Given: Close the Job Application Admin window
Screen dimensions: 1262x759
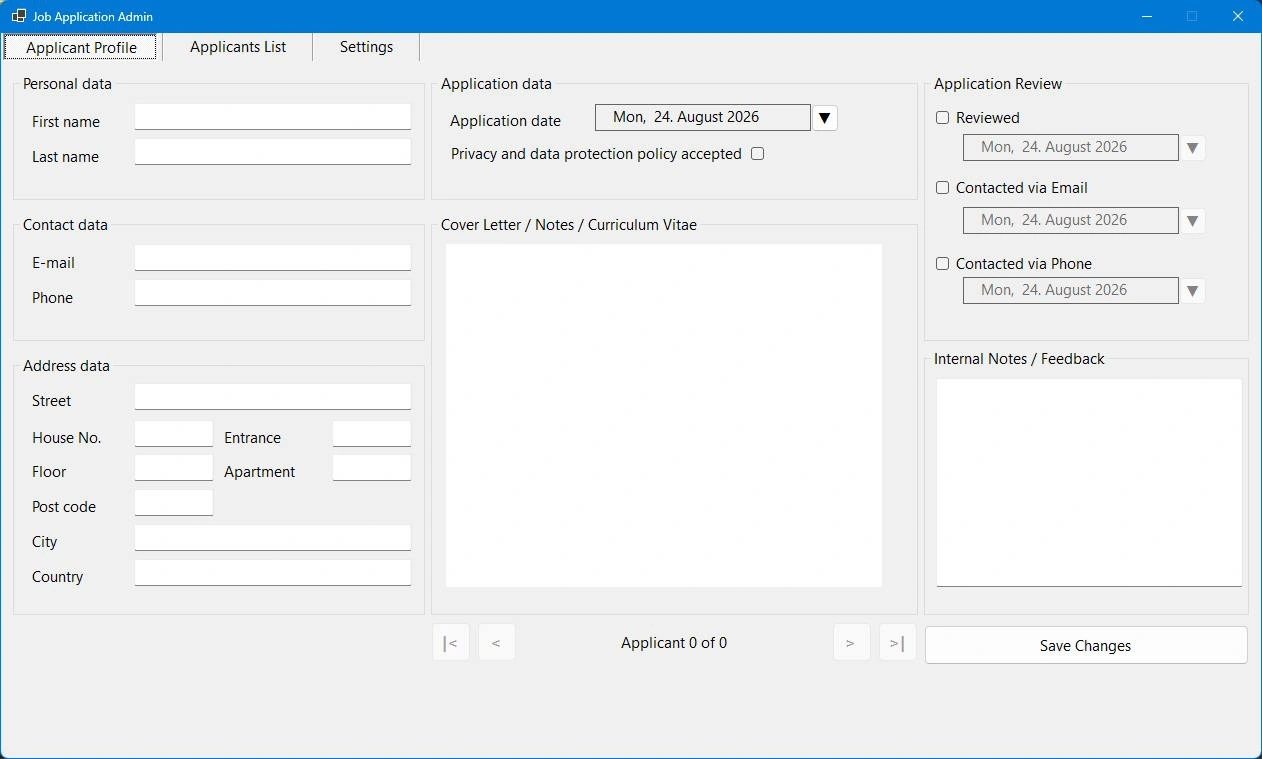Looking at the screenshot, I should (x=1238, y=16).
